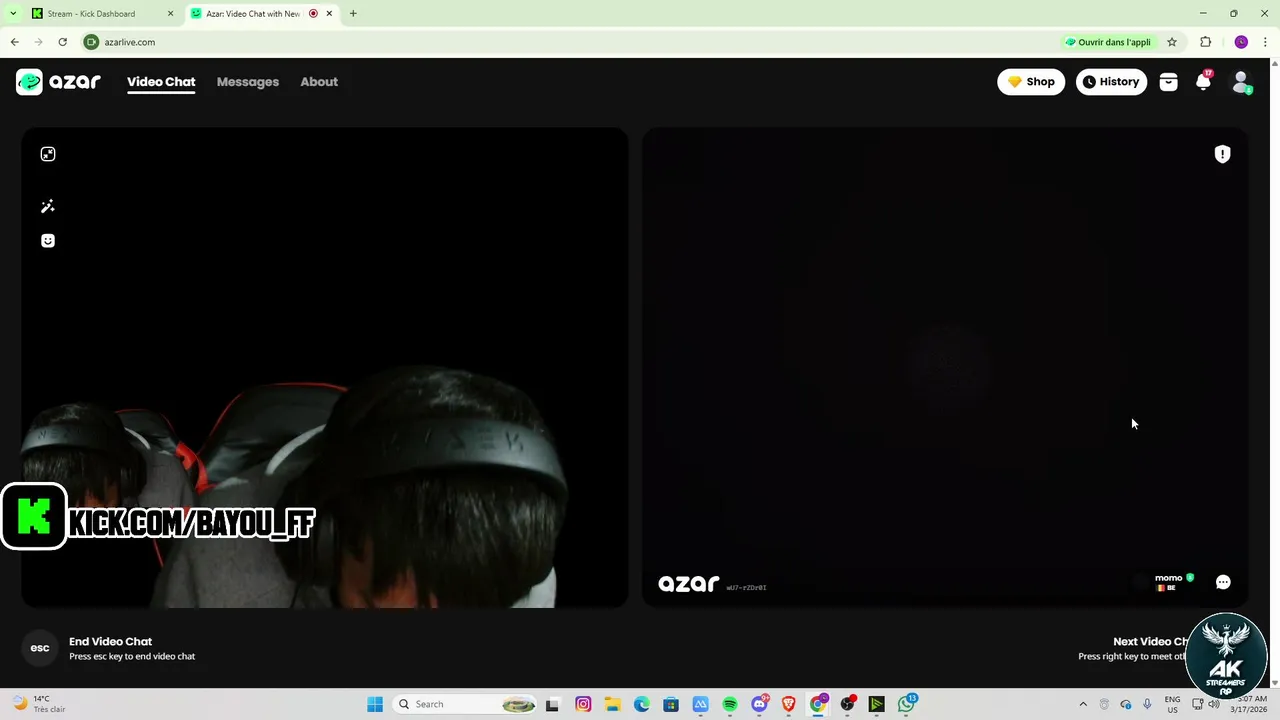Go to the Messages tab

(x=248, y=82)
